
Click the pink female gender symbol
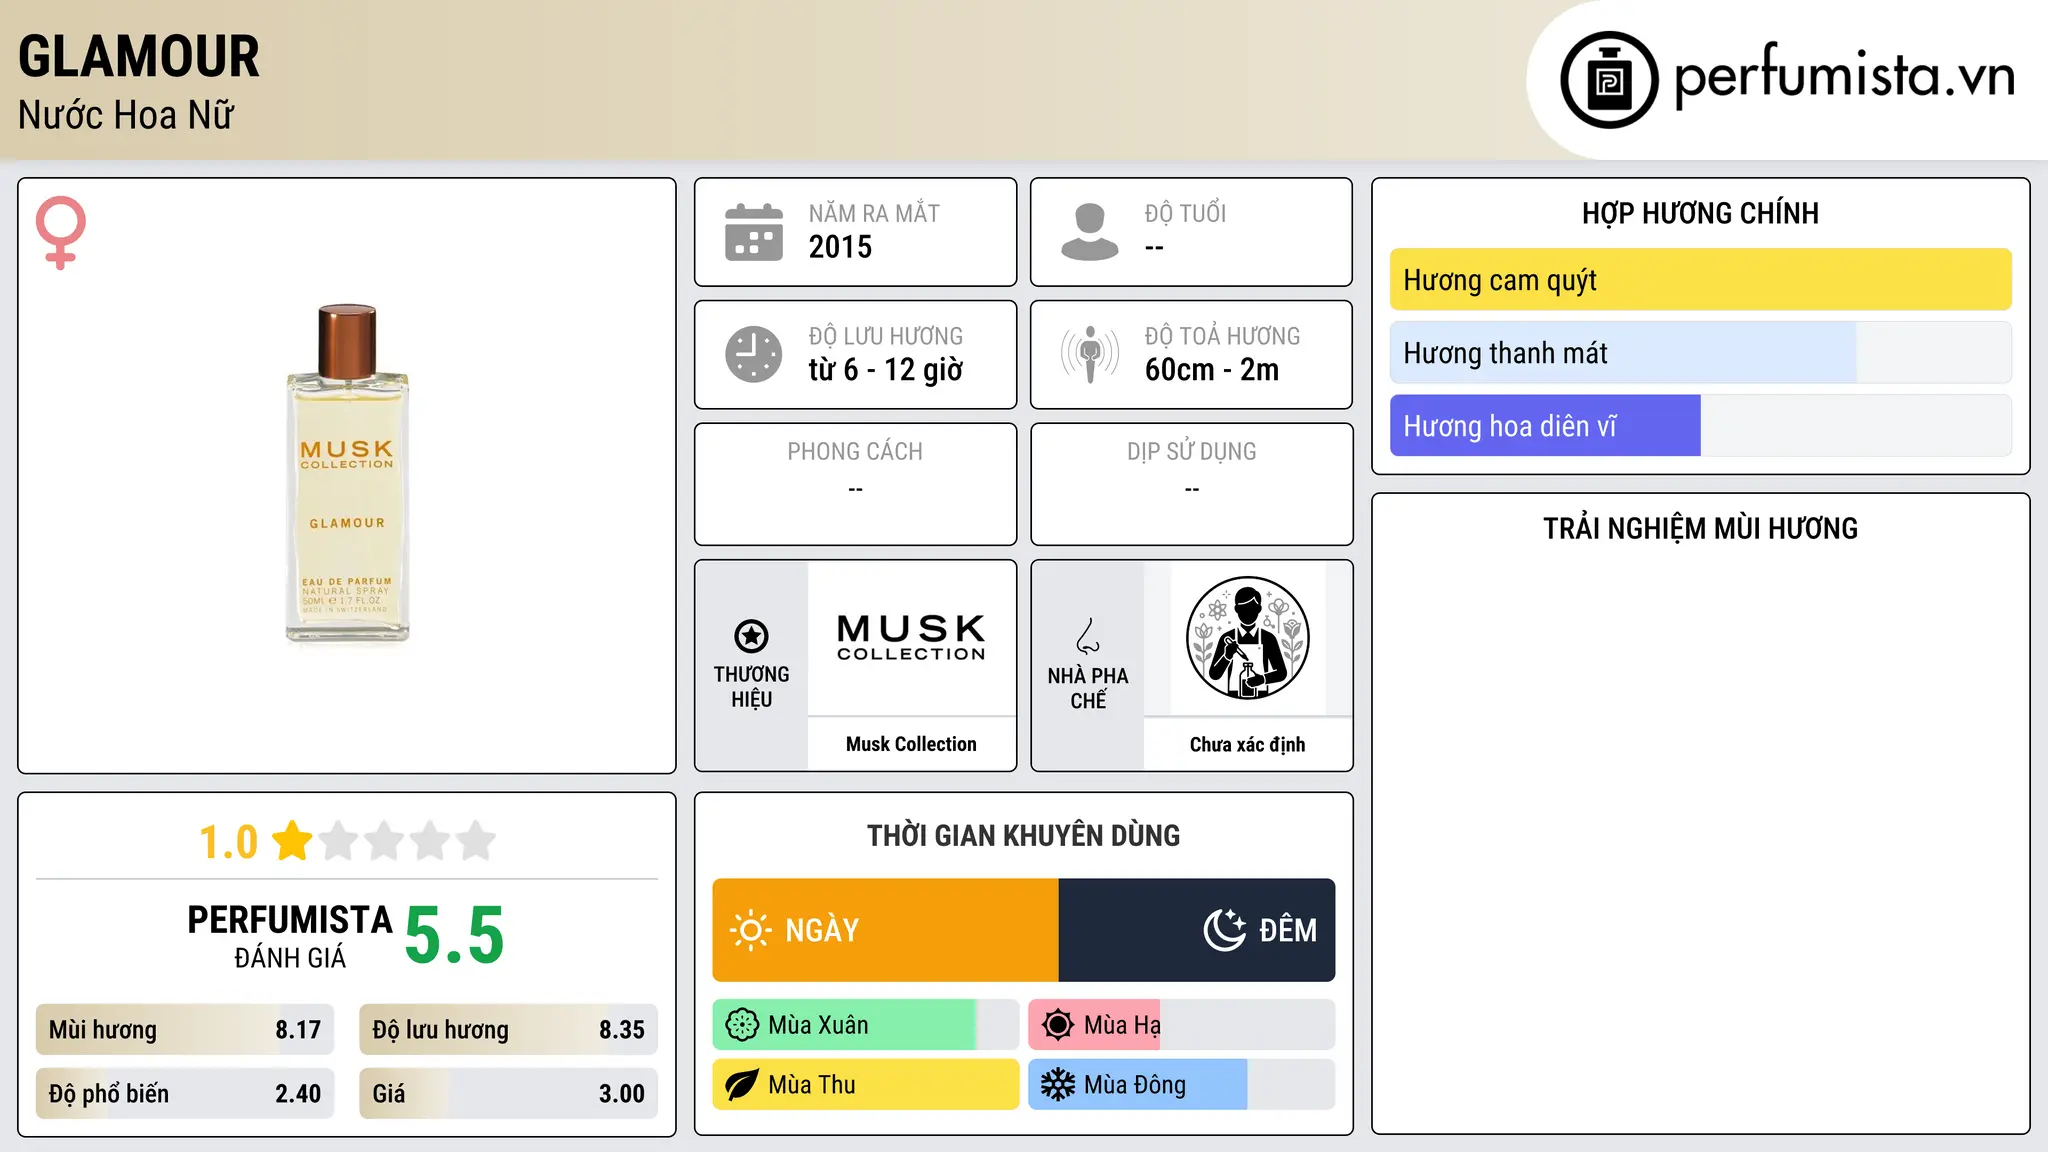click(x=61, y=232)
